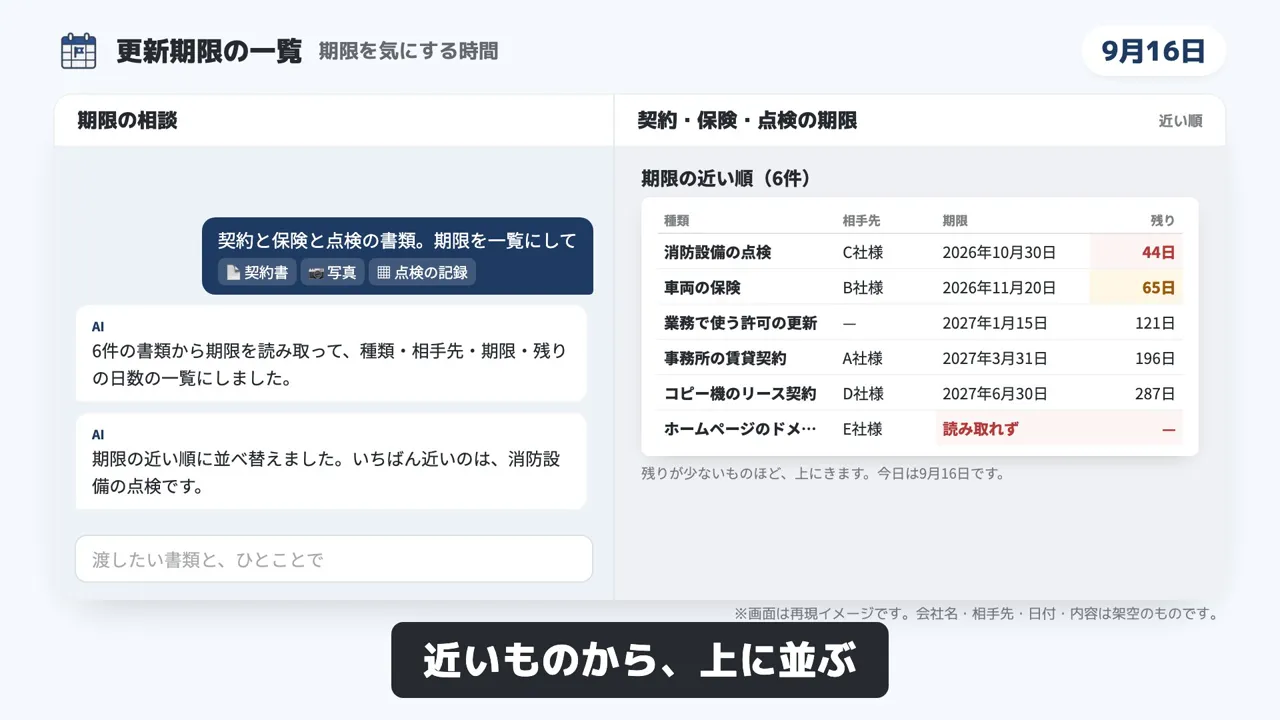Click the 2026年11月20日 deadline cell
Viewport: 1280px width, 720px height.
pos(1013,287)
